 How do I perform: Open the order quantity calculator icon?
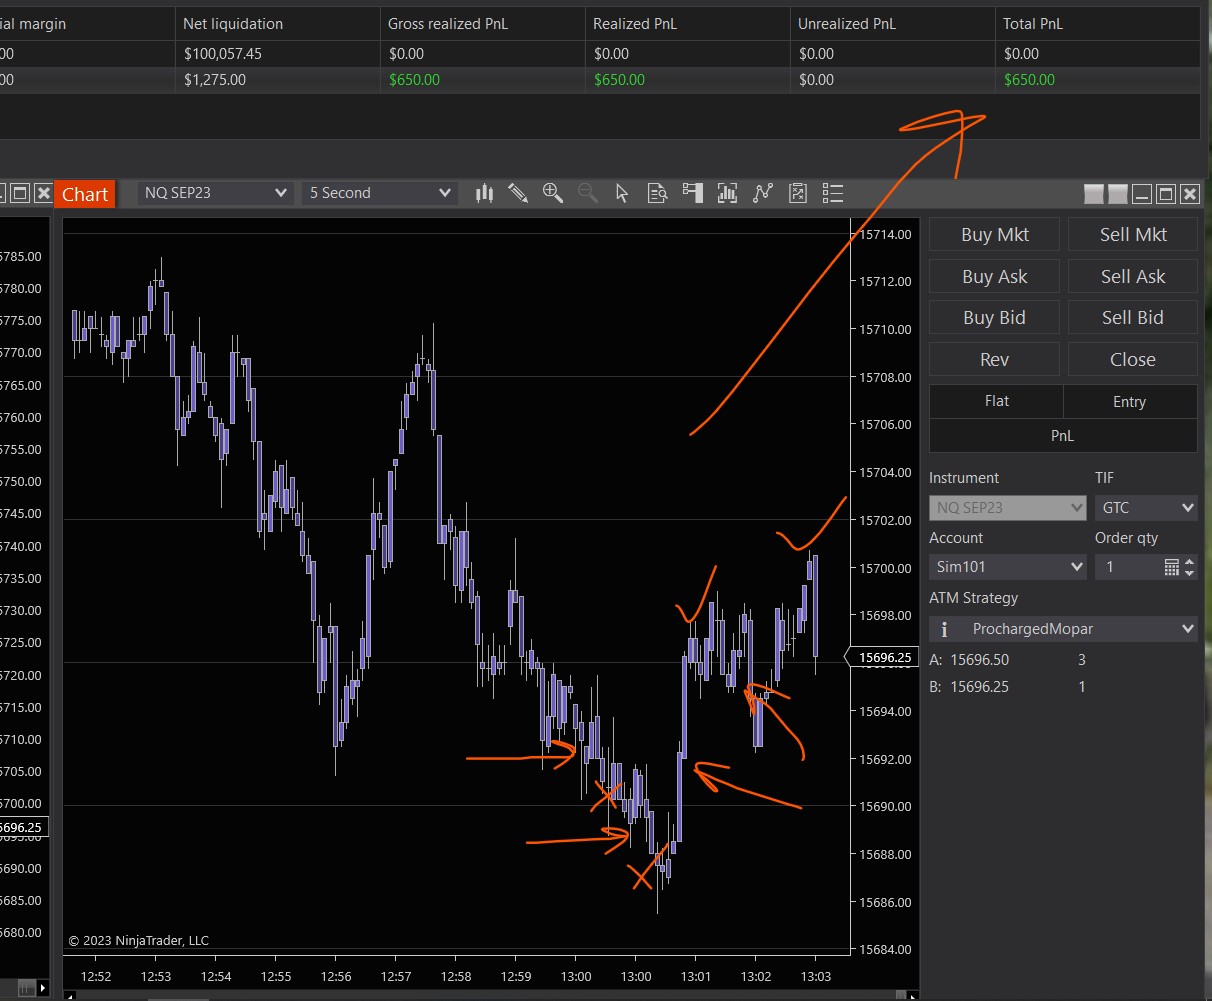(1172, 567)
